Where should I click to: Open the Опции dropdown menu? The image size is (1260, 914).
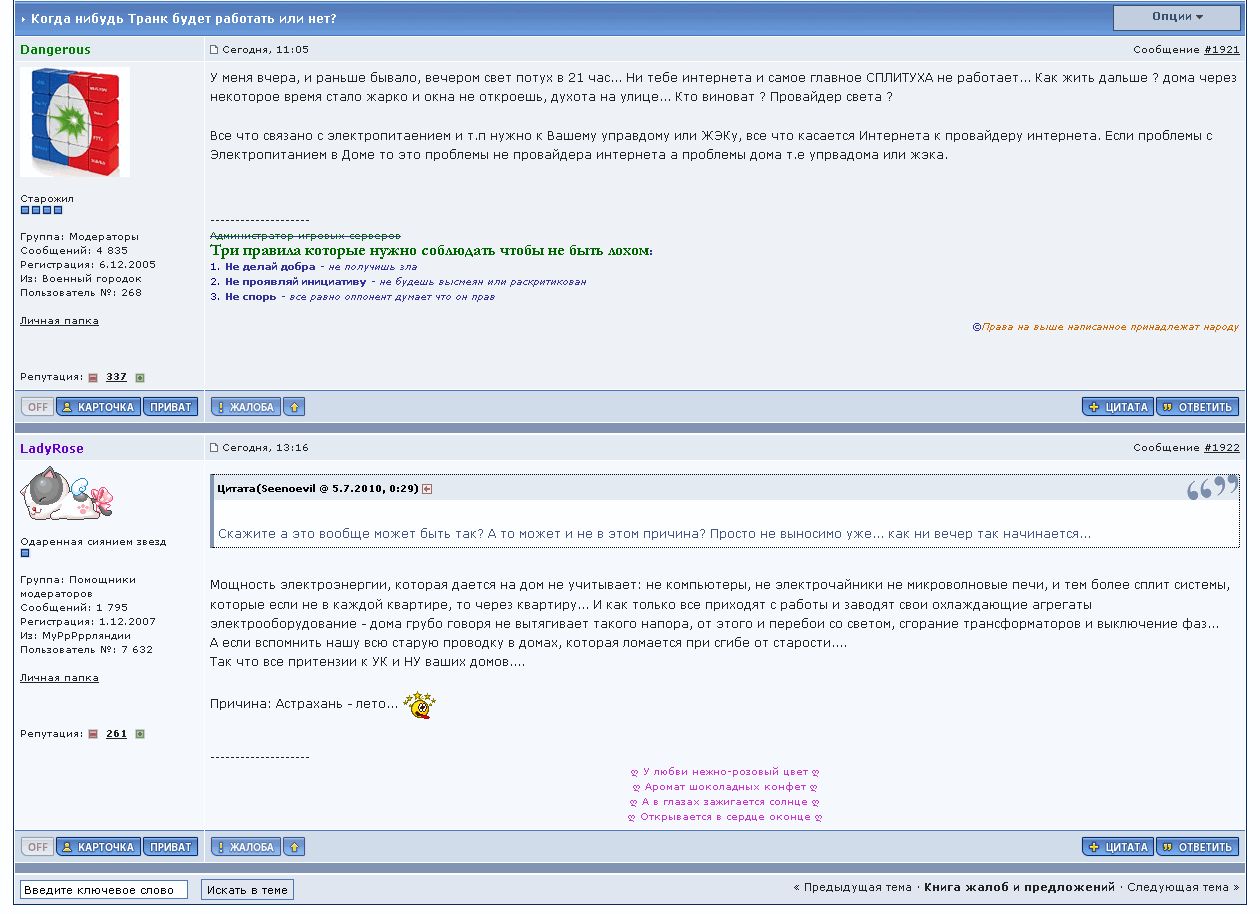(x=1177, y=17)
